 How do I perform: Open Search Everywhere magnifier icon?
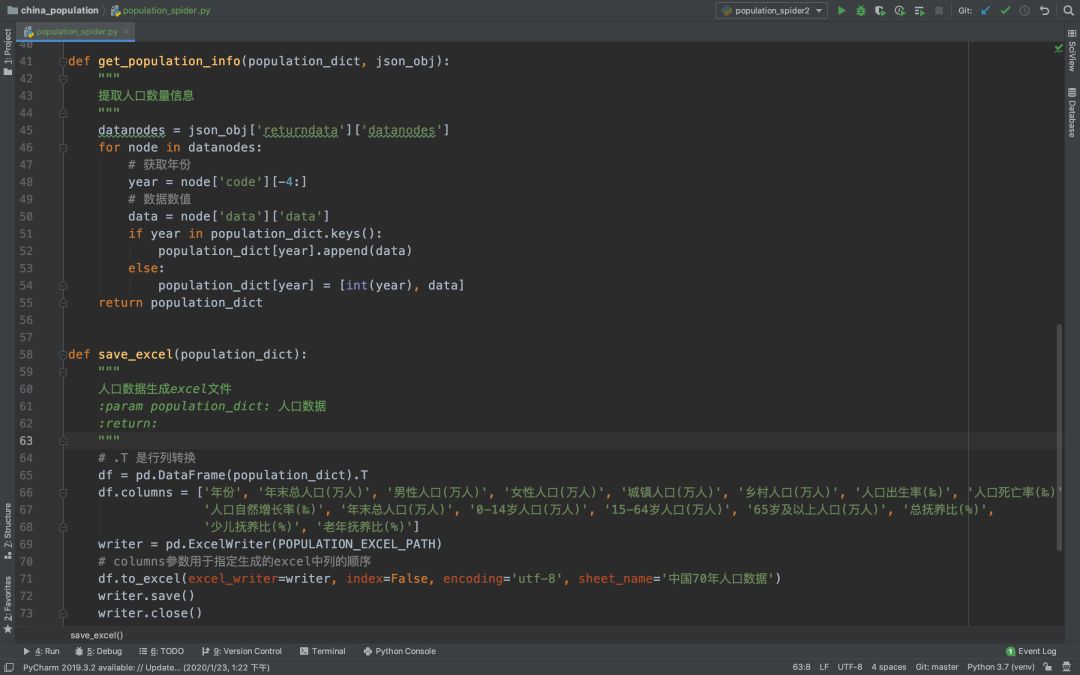tap(1066, 10)
